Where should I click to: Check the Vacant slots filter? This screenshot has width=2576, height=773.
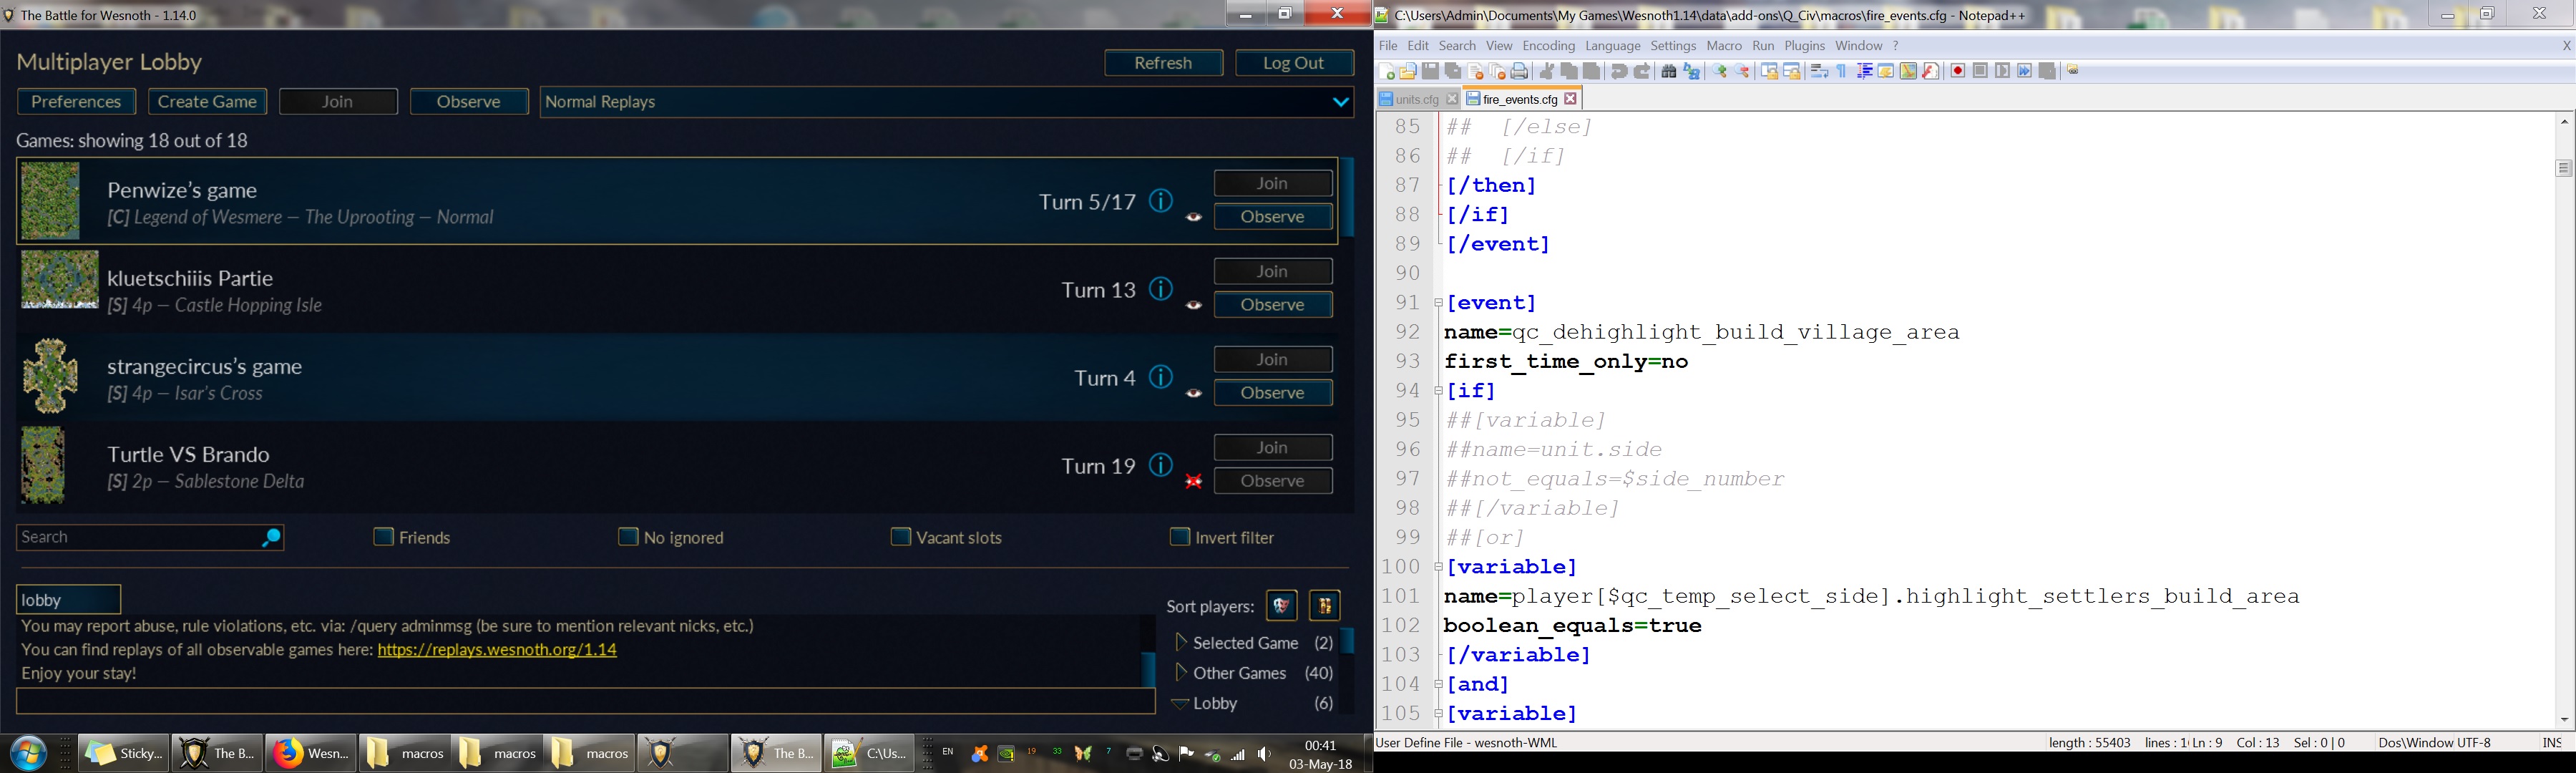900,537
